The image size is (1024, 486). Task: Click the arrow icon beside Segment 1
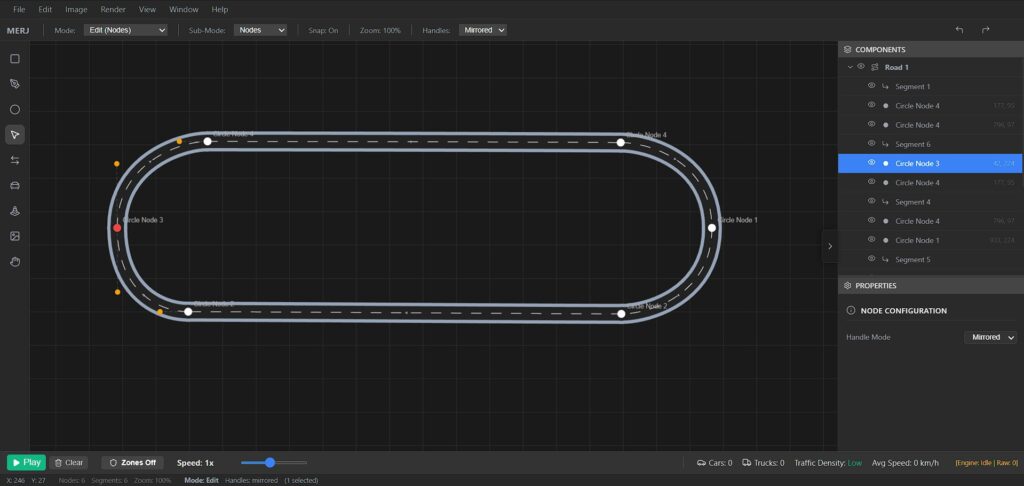[x=886, y=87]
